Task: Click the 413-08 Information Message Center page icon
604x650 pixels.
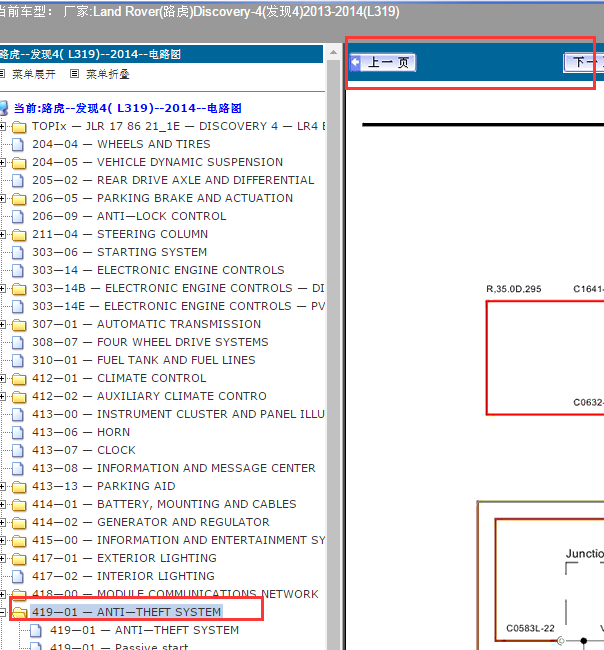Action: (18, 468)
